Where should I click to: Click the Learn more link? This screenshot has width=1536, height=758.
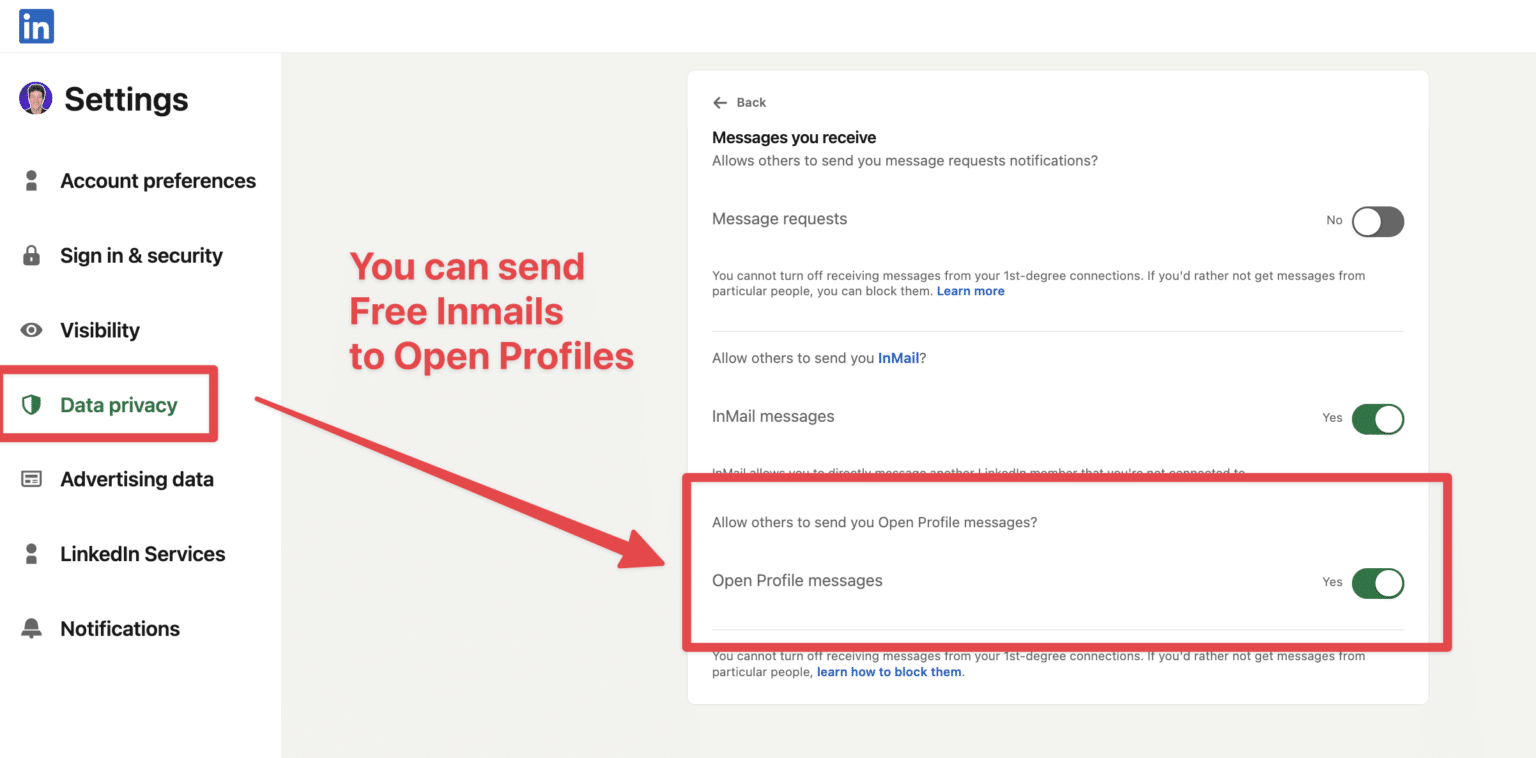tap(970, 290)
